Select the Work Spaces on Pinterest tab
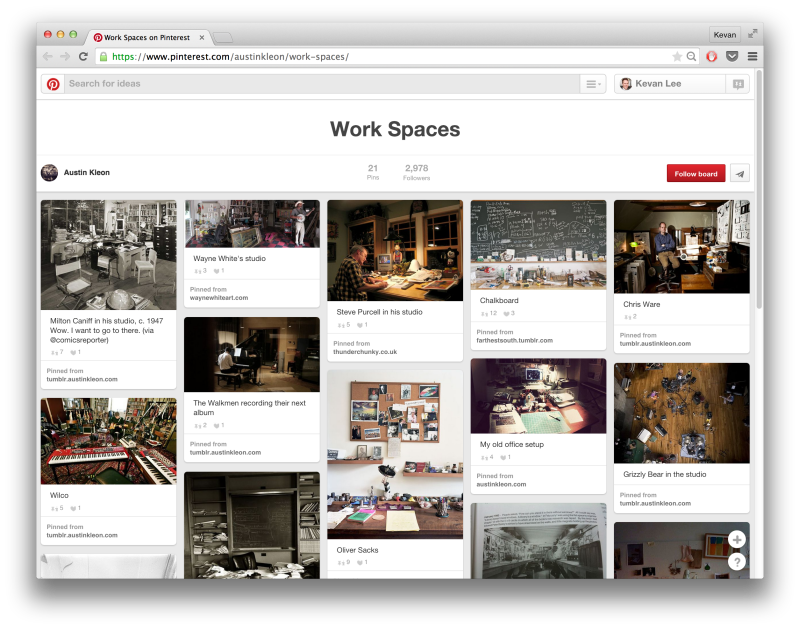Image resolution: width=800 pixels, height=629 pixels. (x=150, y=37)
